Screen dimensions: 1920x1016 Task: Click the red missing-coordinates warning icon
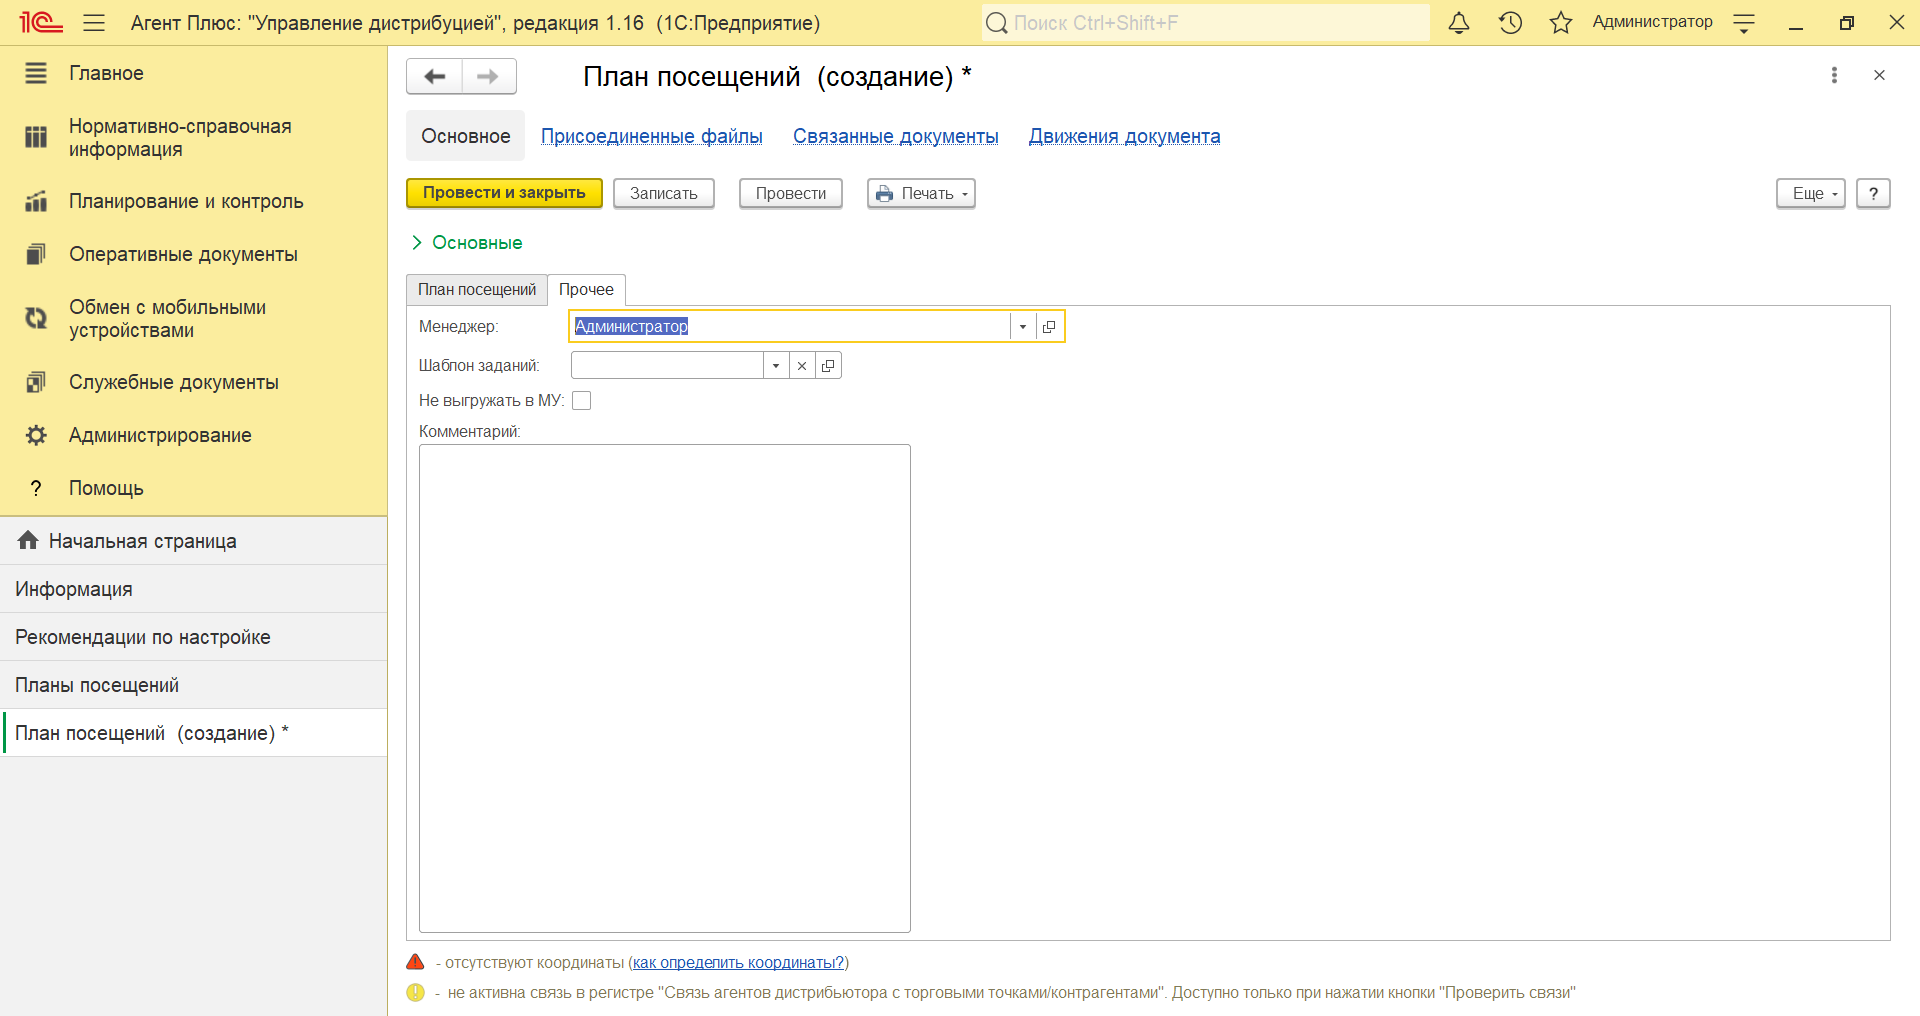[x=415, y=962]
